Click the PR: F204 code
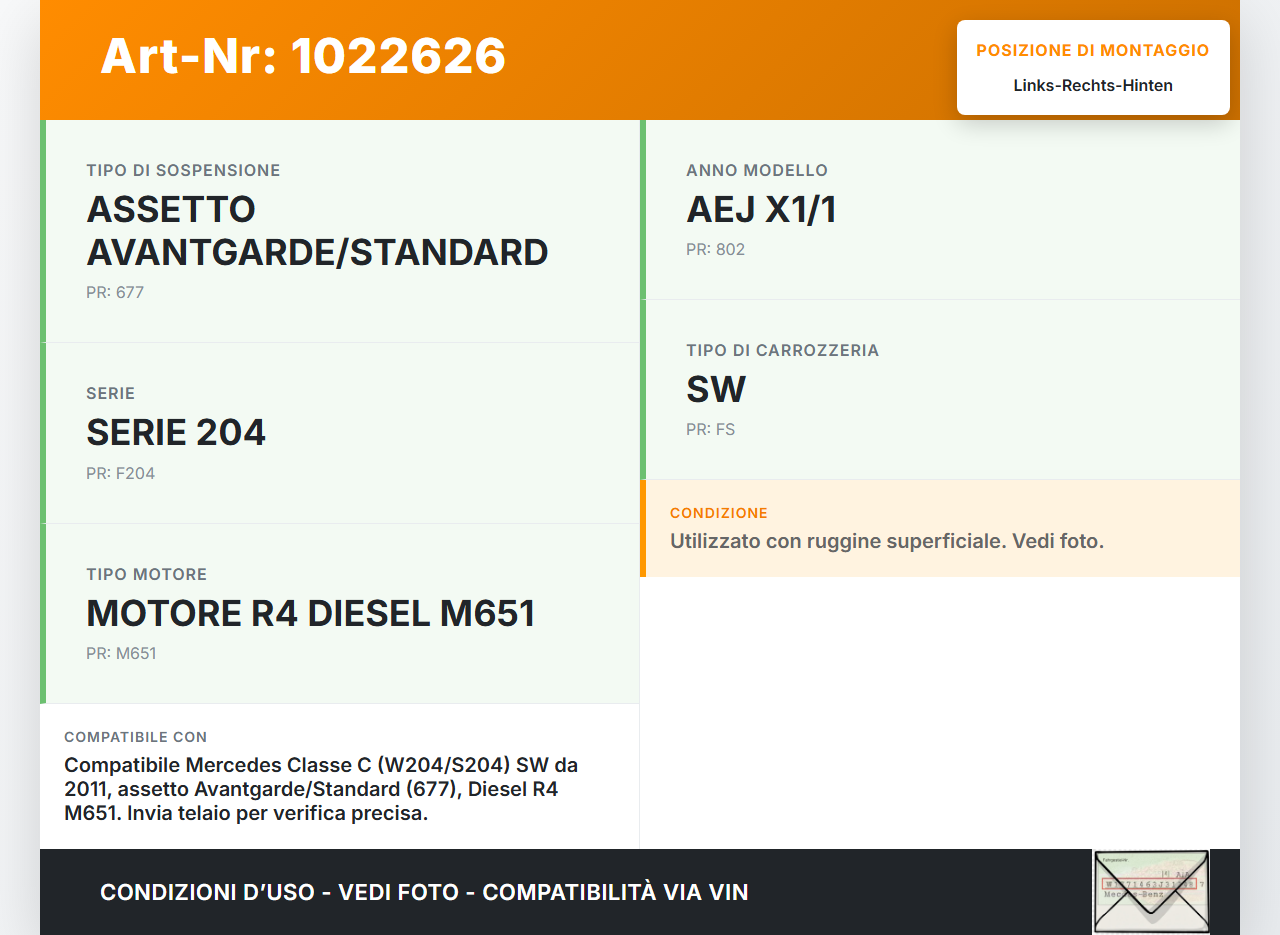This screenshot has width=1280, height=935. click(120, 474)
